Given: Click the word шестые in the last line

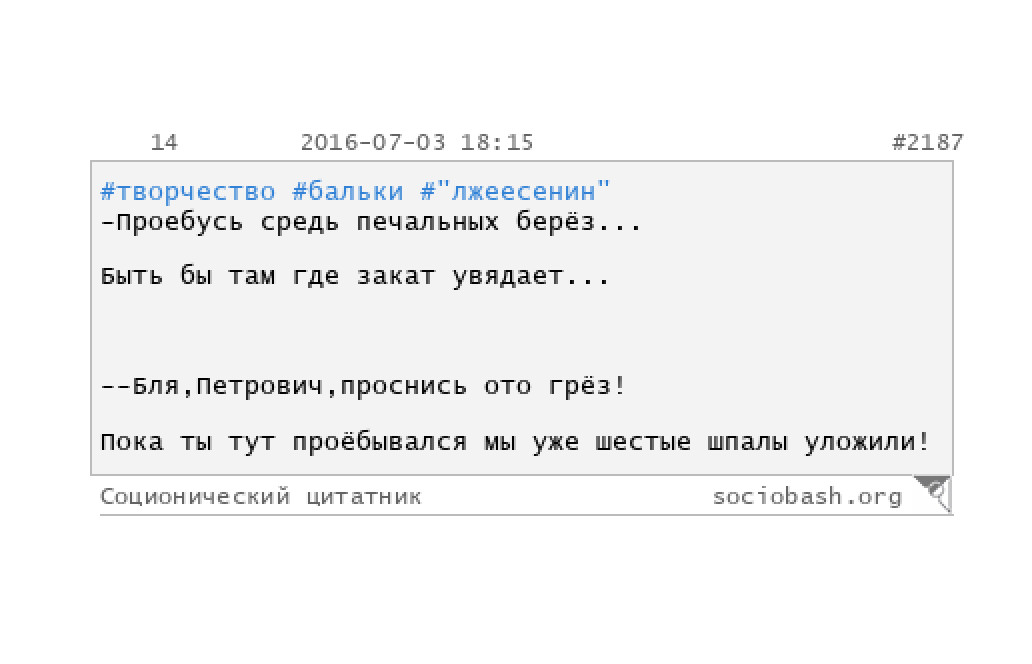Looking at the screenshot, I should (642, 441).
